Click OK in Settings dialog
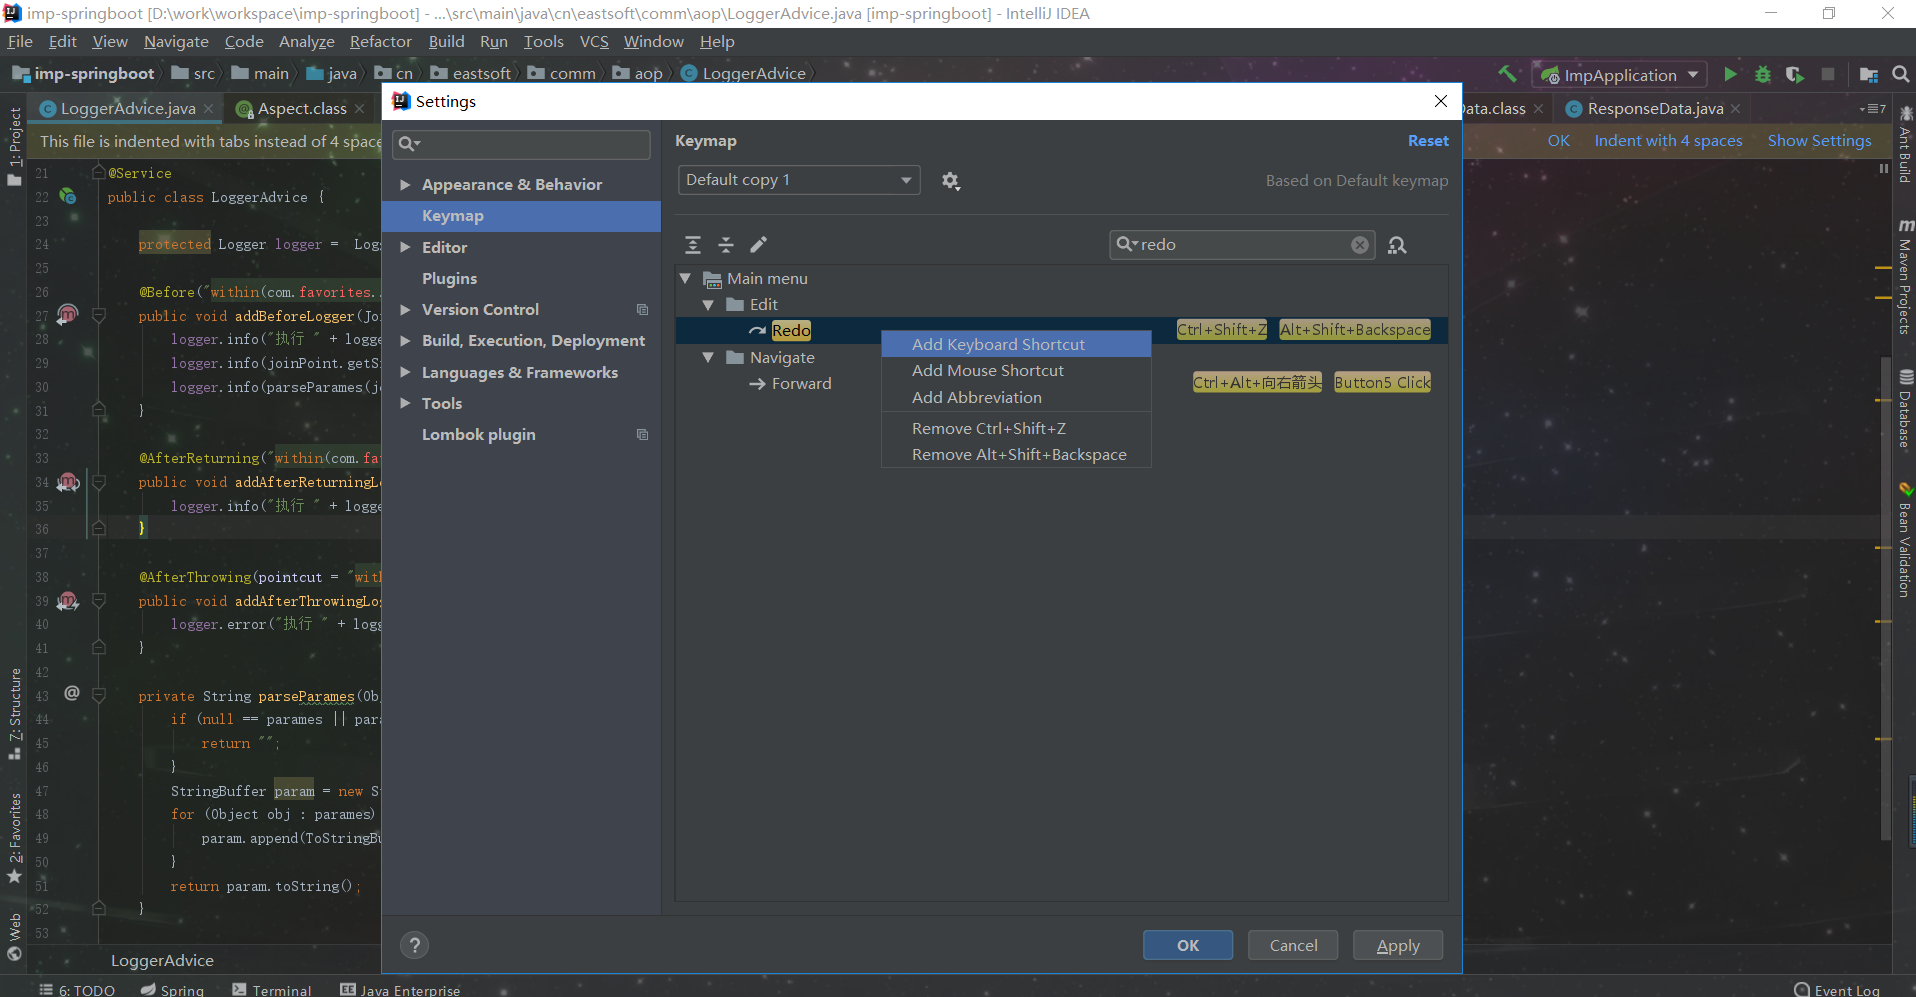Image resolution: width=1916 pixels, height=997 pixels. pyautogui.click(x=1188, y=945)
